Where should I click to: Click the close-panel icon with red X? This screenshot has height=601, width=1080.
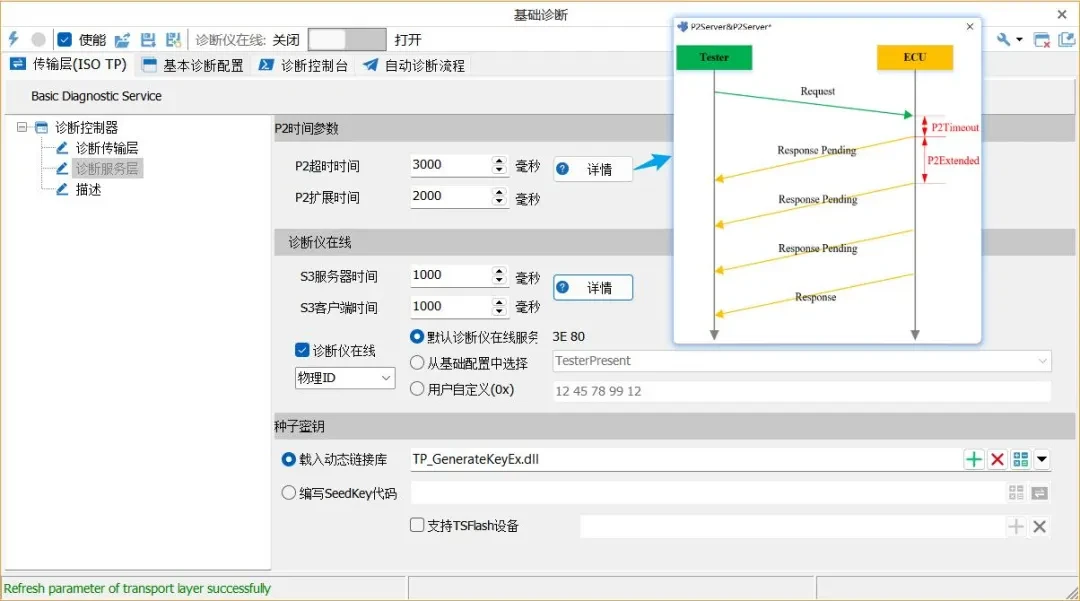click(1041, 39)
